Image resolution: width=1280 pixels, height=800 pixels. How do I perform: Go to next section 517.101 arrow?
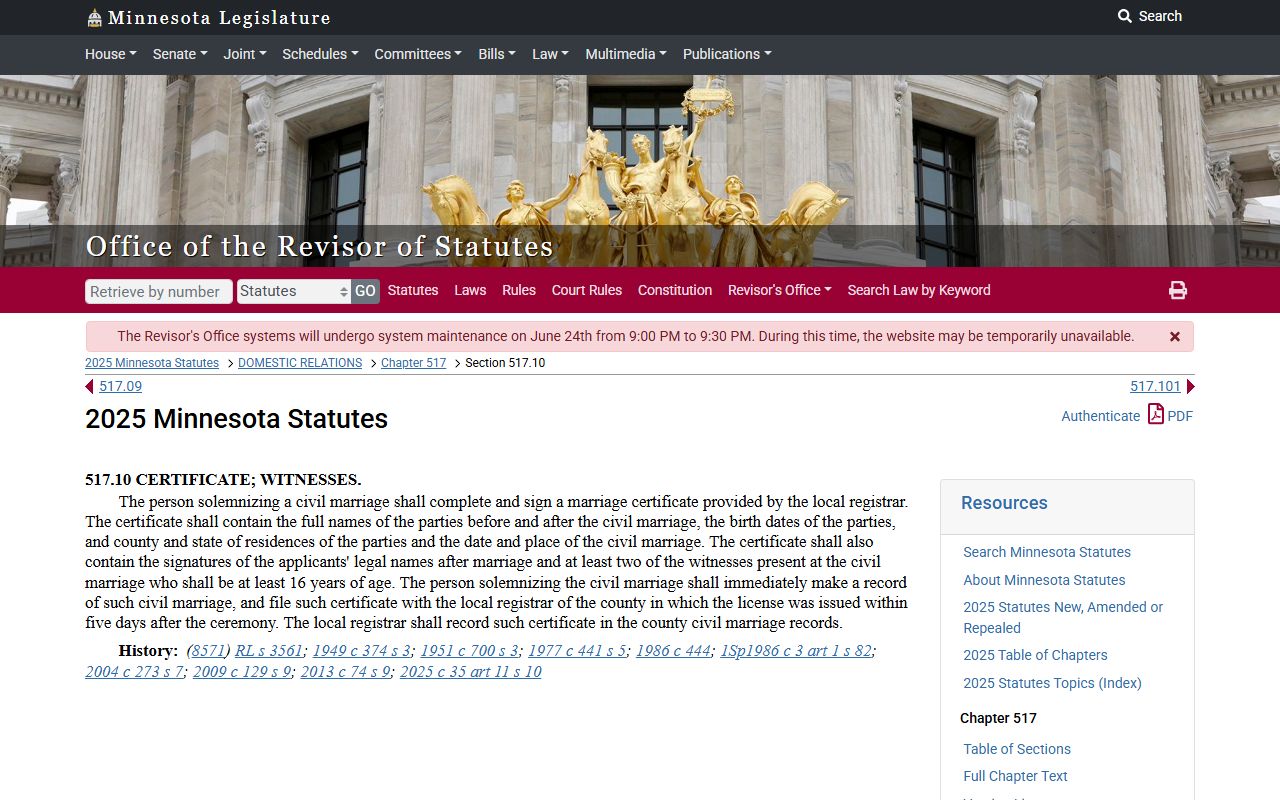(x=1190, y=386)
